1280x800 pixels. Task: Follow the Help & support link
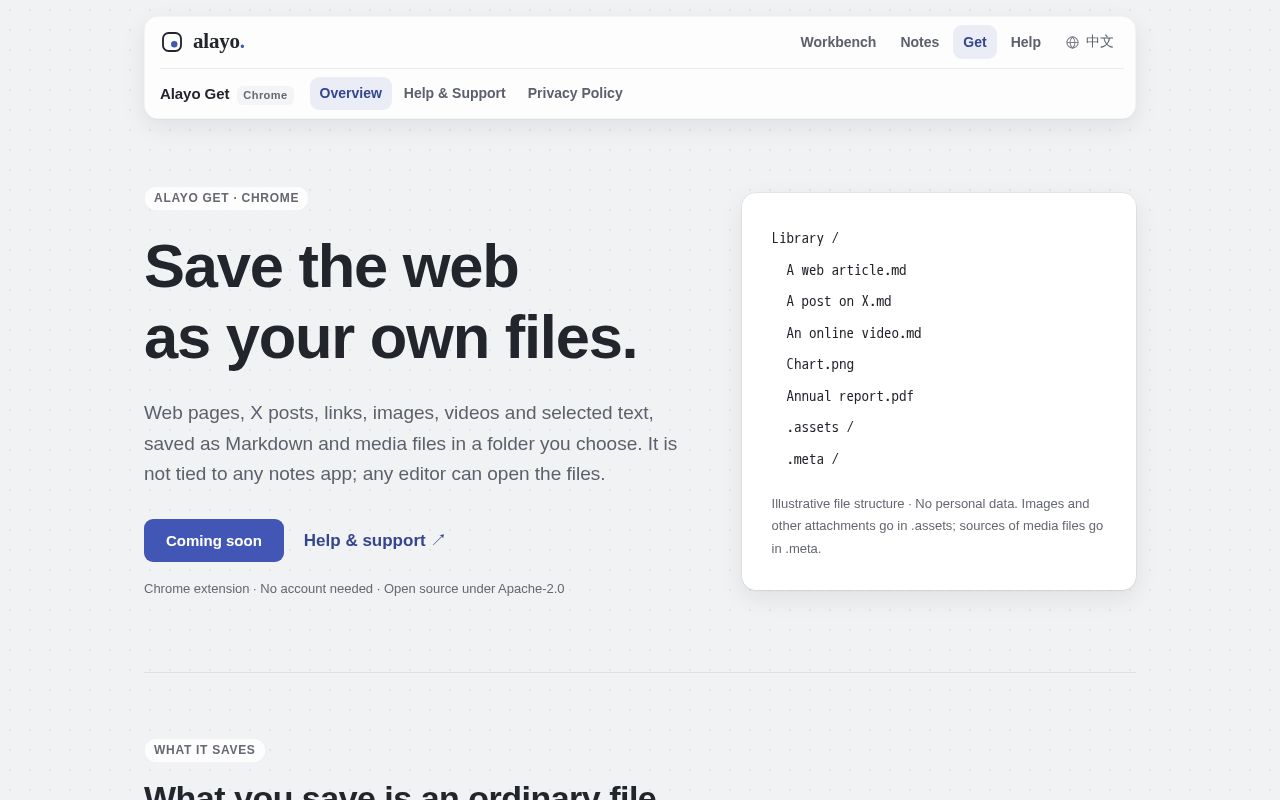click(374, 540)
